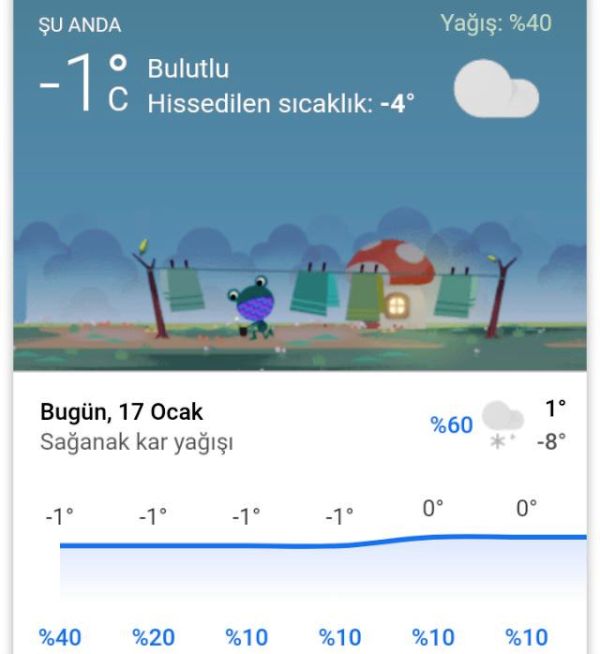Tap the Yağış: %40 precipitation label
Screen dimensions: 600x654
tap(496, 23)
